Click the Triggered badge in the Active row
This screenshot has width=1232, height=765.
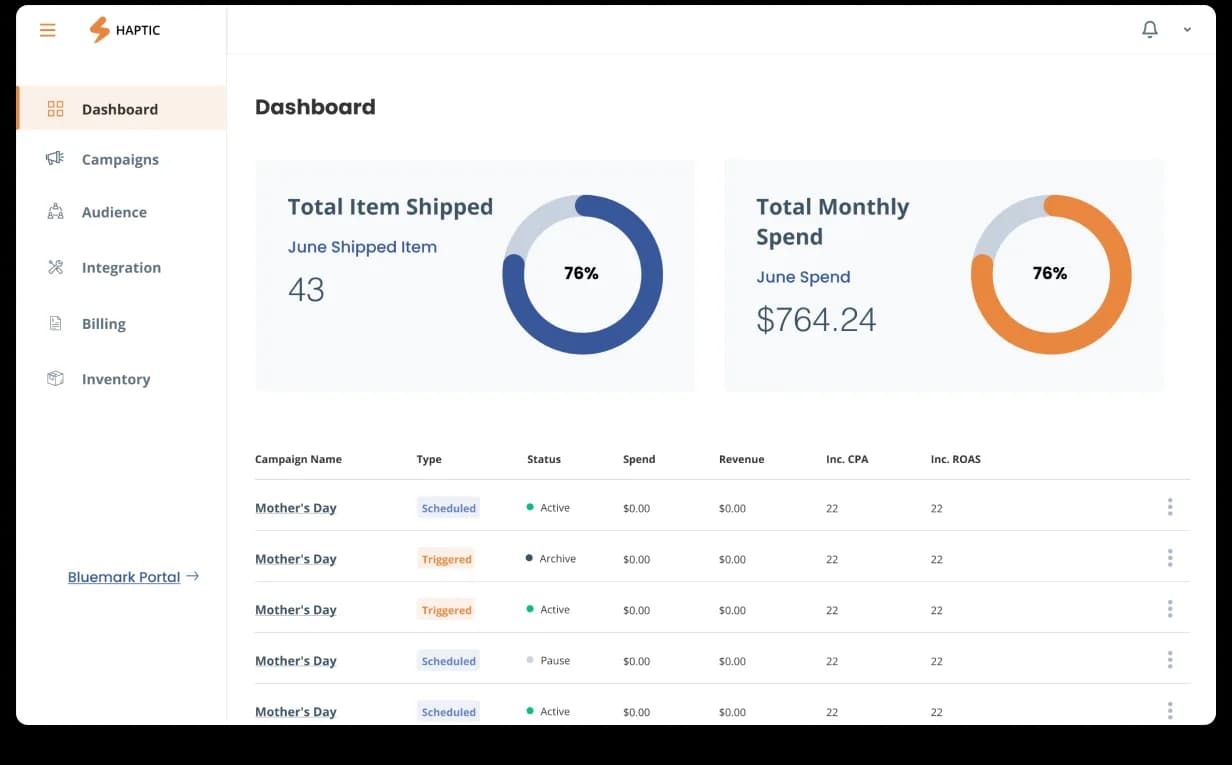tap(446, 610)
